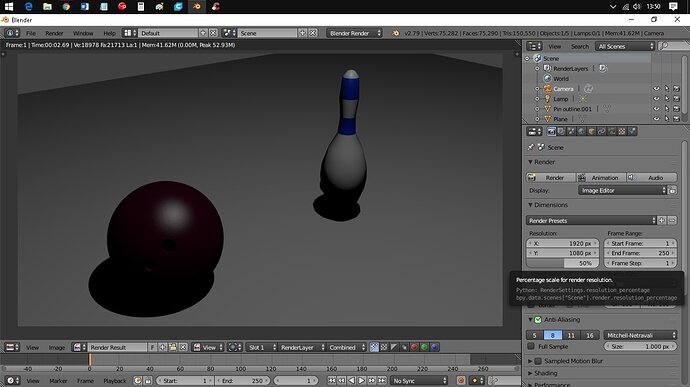690x387 pixels.
Task: Delete the current Scene
Action: click(313, 33)
